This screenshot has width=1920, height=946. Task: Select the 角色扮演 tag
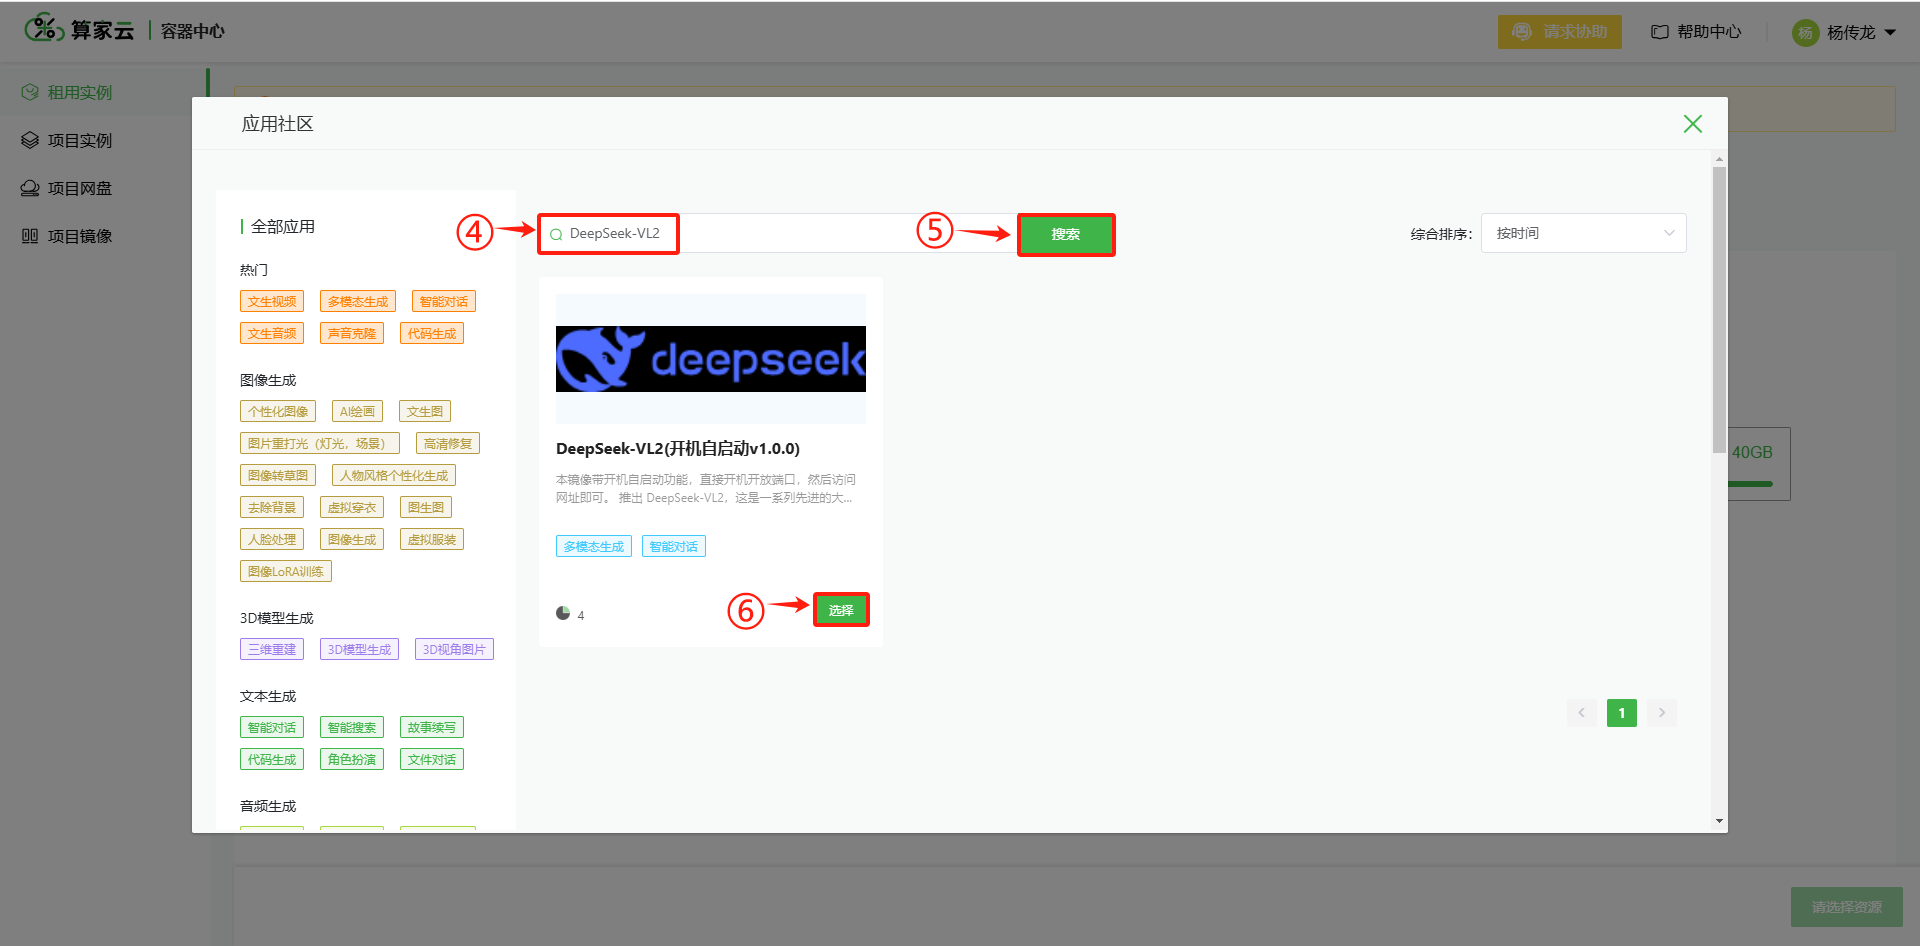(352, 760)
